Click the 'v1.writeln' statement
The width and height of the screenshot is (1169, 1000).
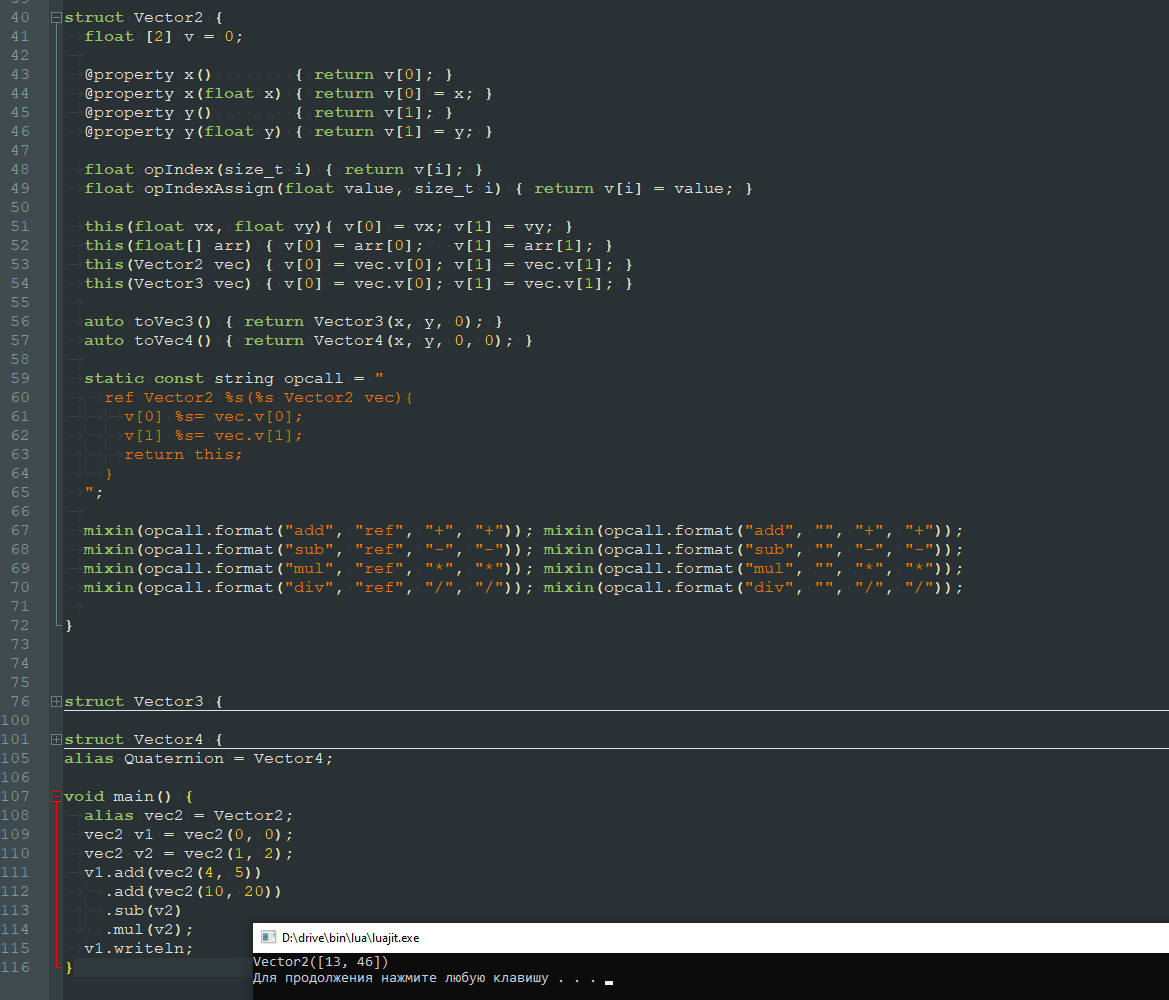click(x=138, y=949)
